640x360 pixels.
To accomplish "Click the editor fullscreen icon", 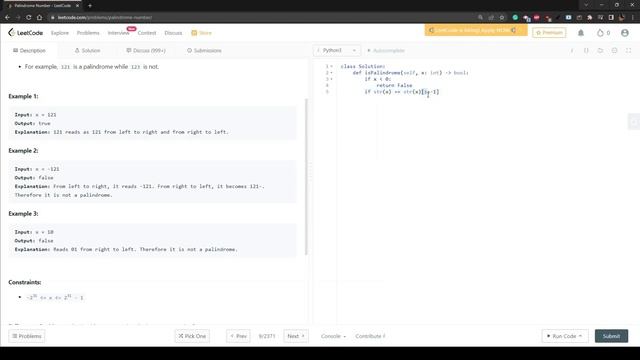I will point(628,51).
